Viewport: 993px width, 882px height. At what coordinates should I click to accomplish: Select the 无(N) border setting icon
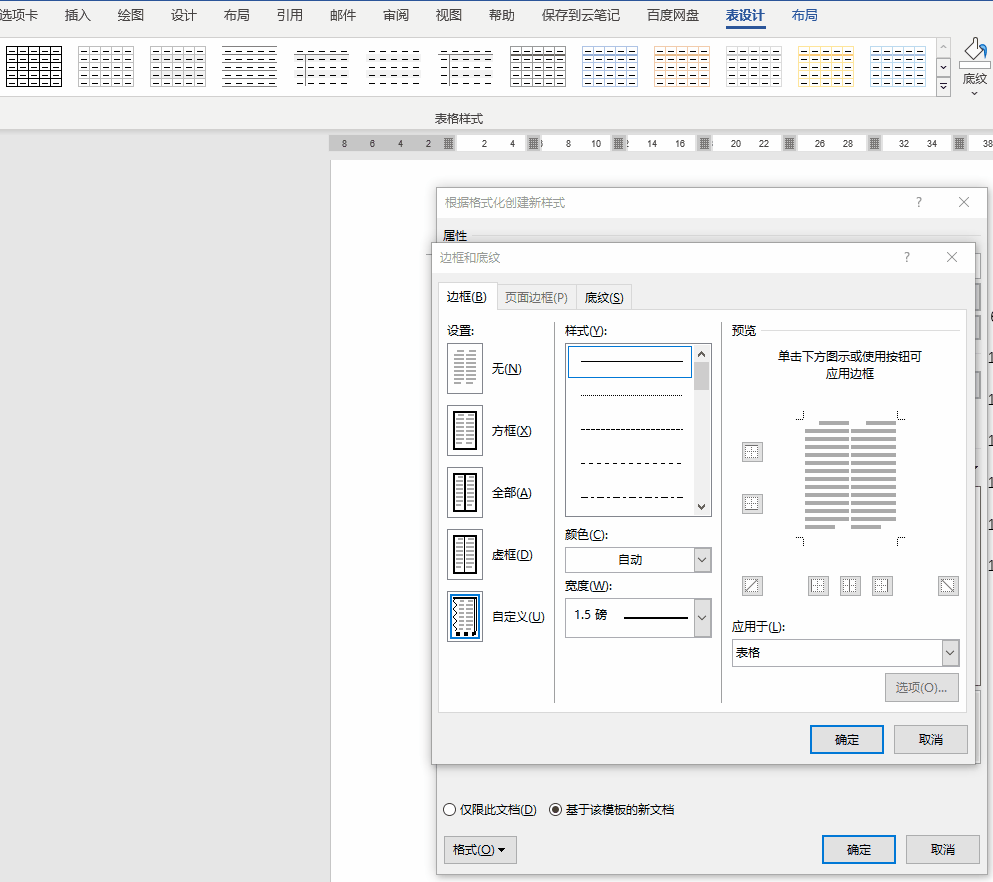tap(465, 369)
